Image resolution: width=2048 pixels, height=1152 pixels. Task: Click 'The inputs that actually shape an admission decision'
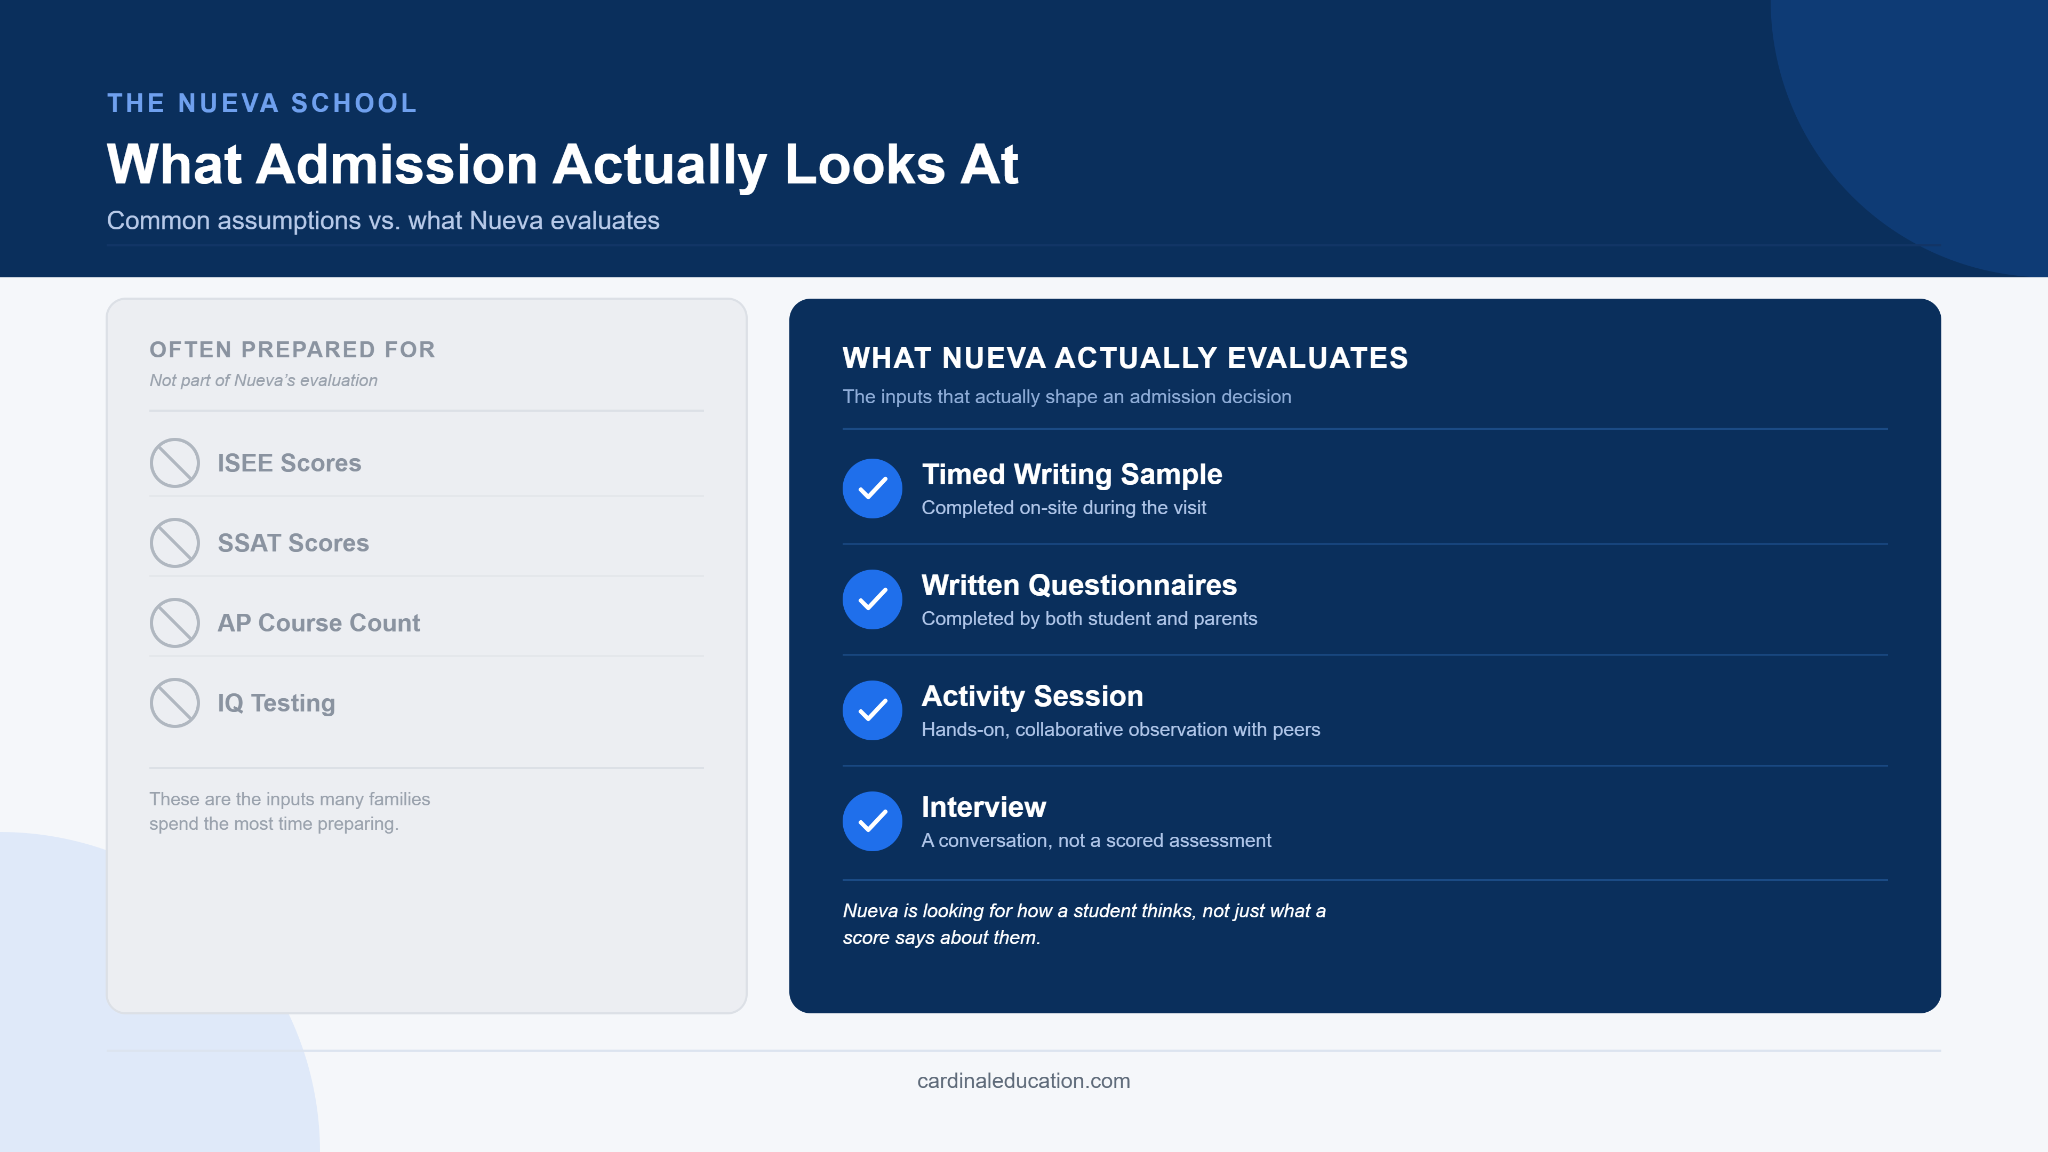[1067, 397]
